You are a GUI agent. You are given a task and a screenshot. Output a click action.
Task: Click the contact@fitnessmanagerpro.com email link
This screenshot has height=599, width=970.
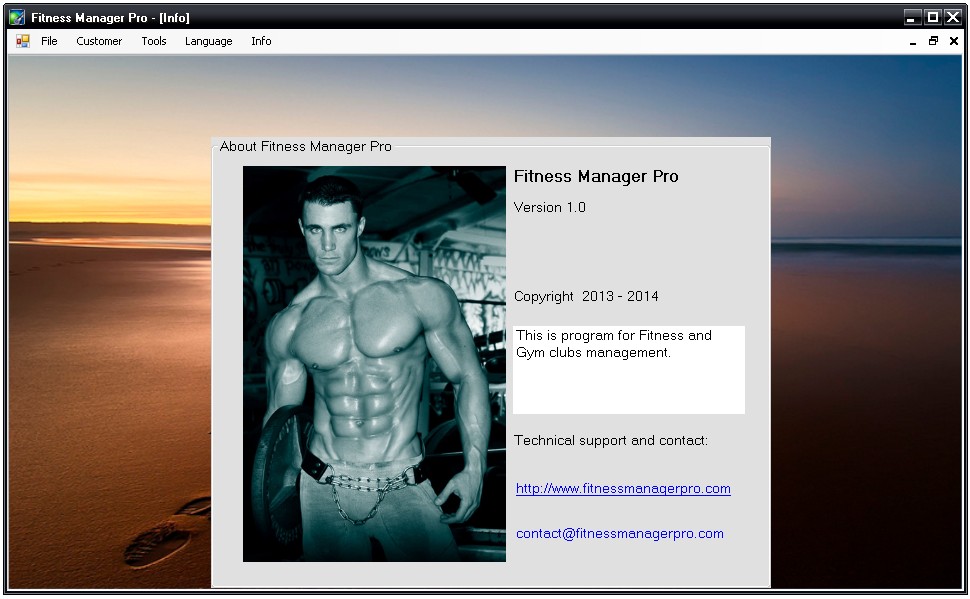(620, 533)
